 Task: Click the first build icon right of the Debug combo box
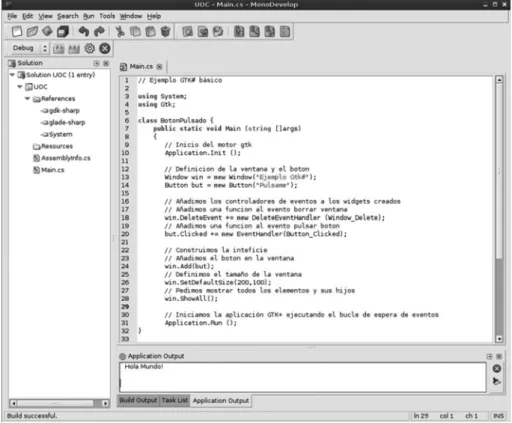click(x=59, y=49)
